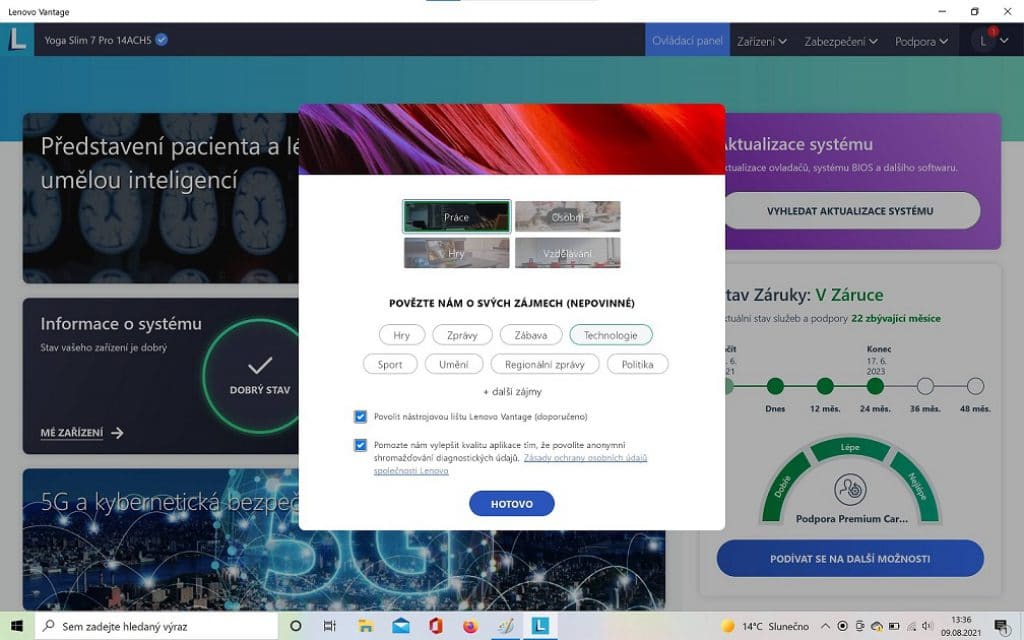Open the Představení pacienta article card
This screenshot has height=640, width=1024.
point(161,198)
